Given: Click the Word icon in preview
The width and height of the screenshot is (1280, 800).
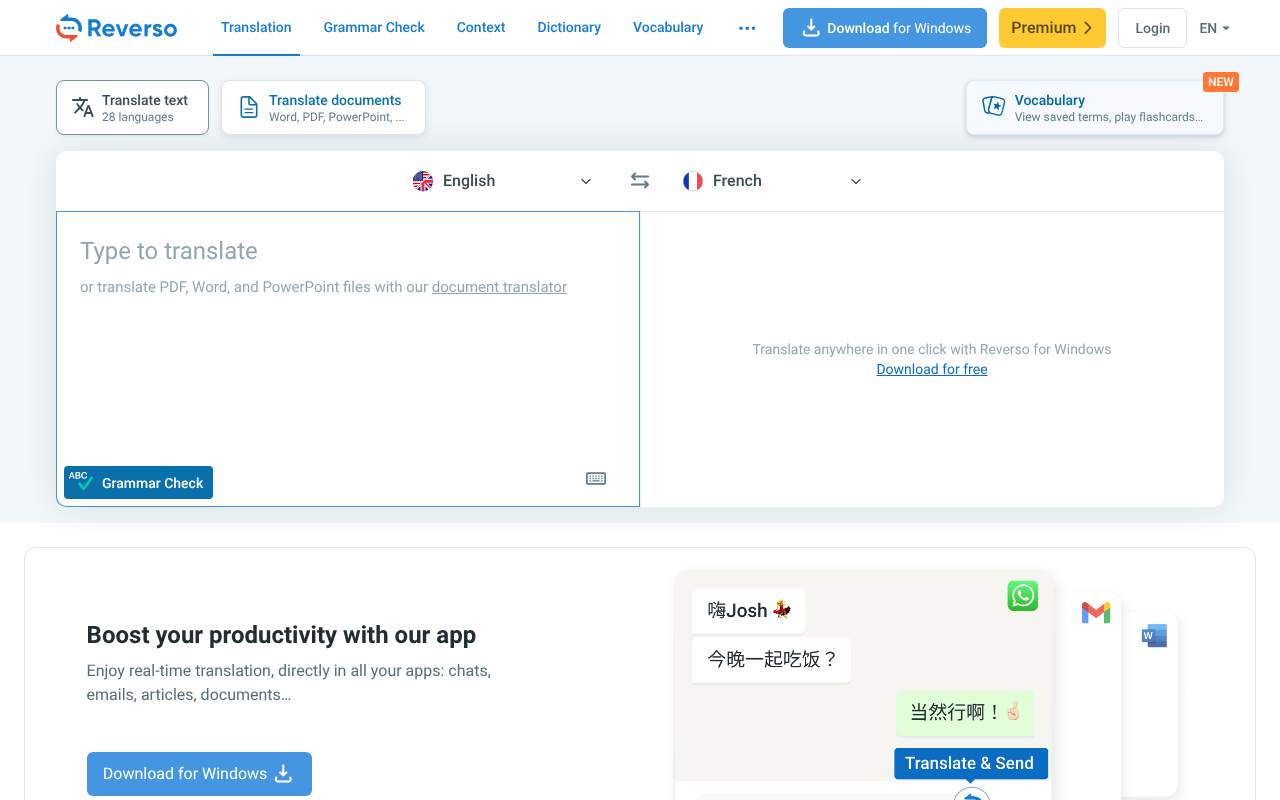Looking at the screenshot, I should (1154, 635).
